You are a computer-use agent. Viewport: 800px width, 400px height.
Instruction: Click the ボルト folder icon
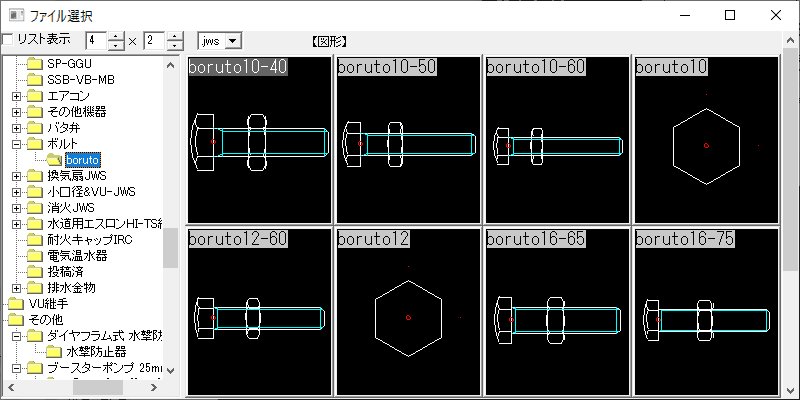point(35,143)
